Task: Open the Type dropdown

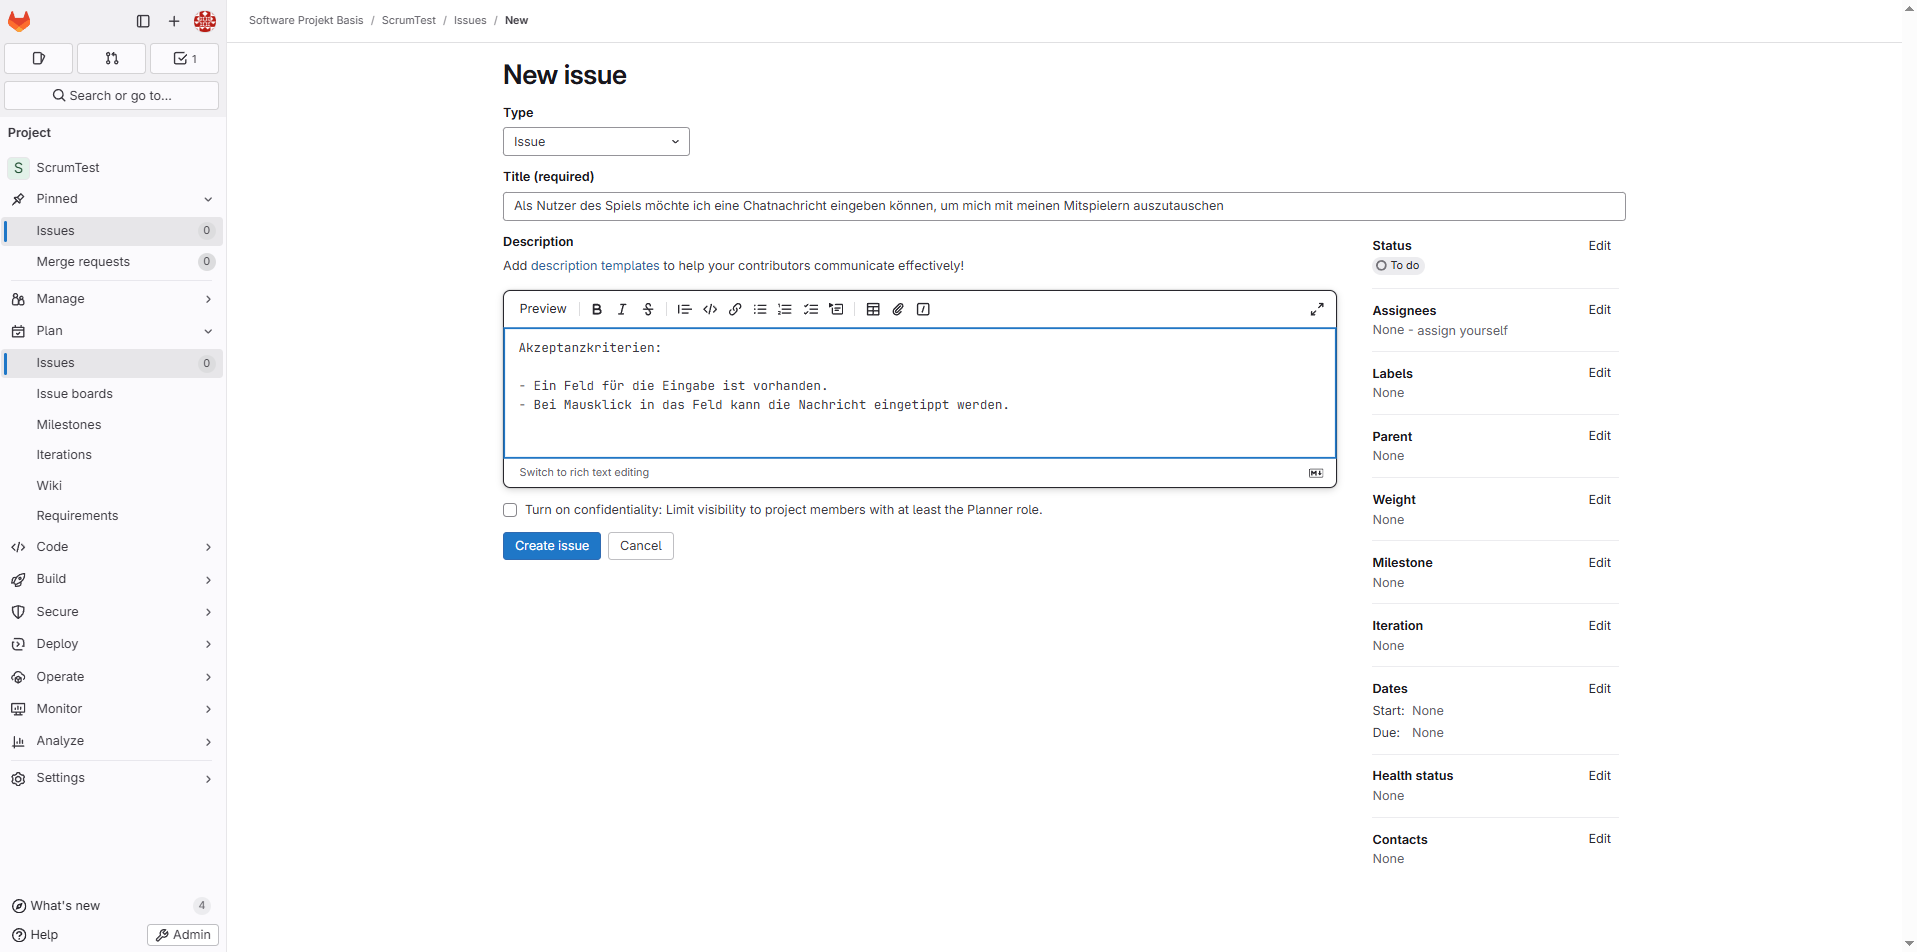Action: (x=596, y=142)
